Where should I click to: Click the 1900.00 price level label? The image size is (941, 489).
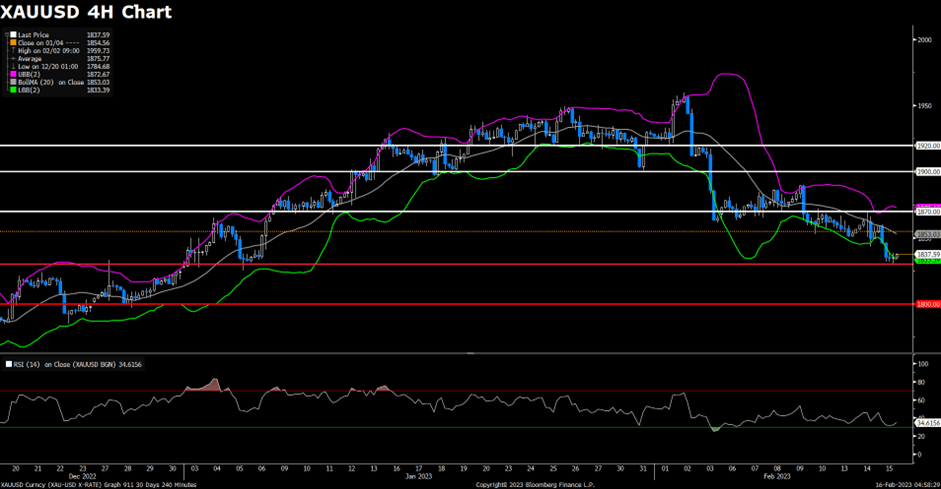tap(927, 171)
